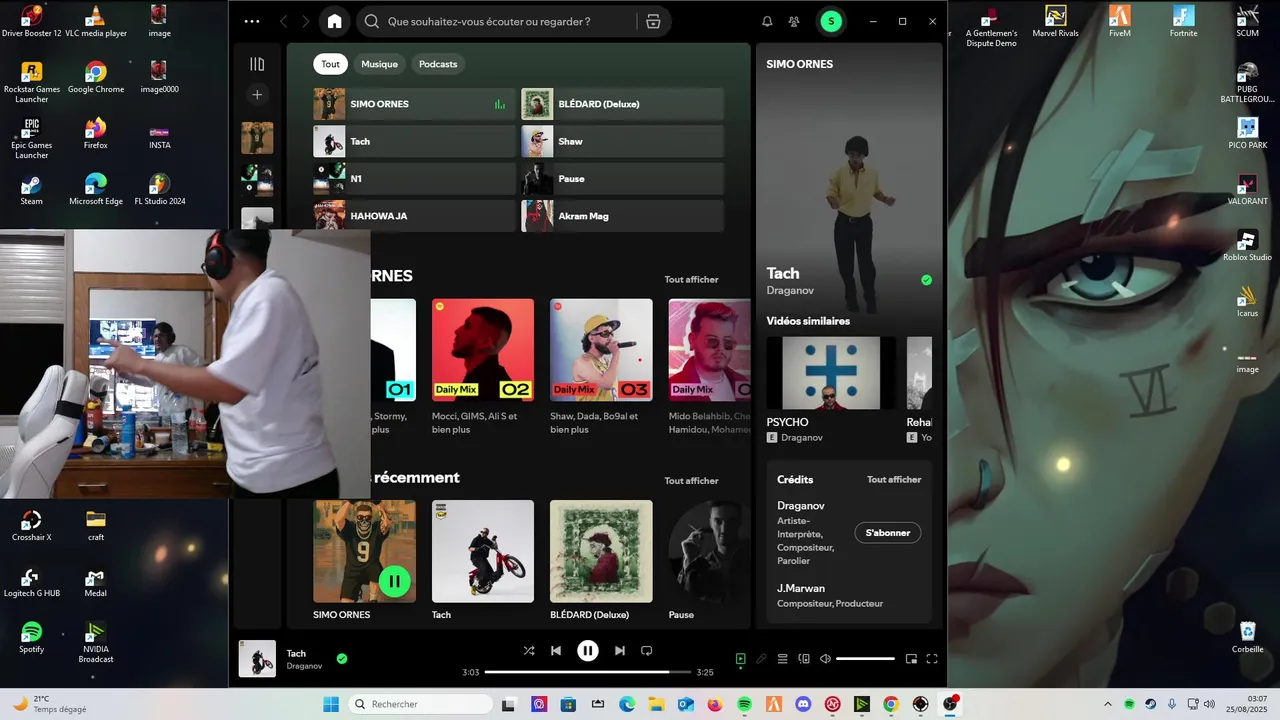Open first playlist thumbnail in sidebar
The image size is (1280, 720).
pyautogui.click(x=257, y=138)
